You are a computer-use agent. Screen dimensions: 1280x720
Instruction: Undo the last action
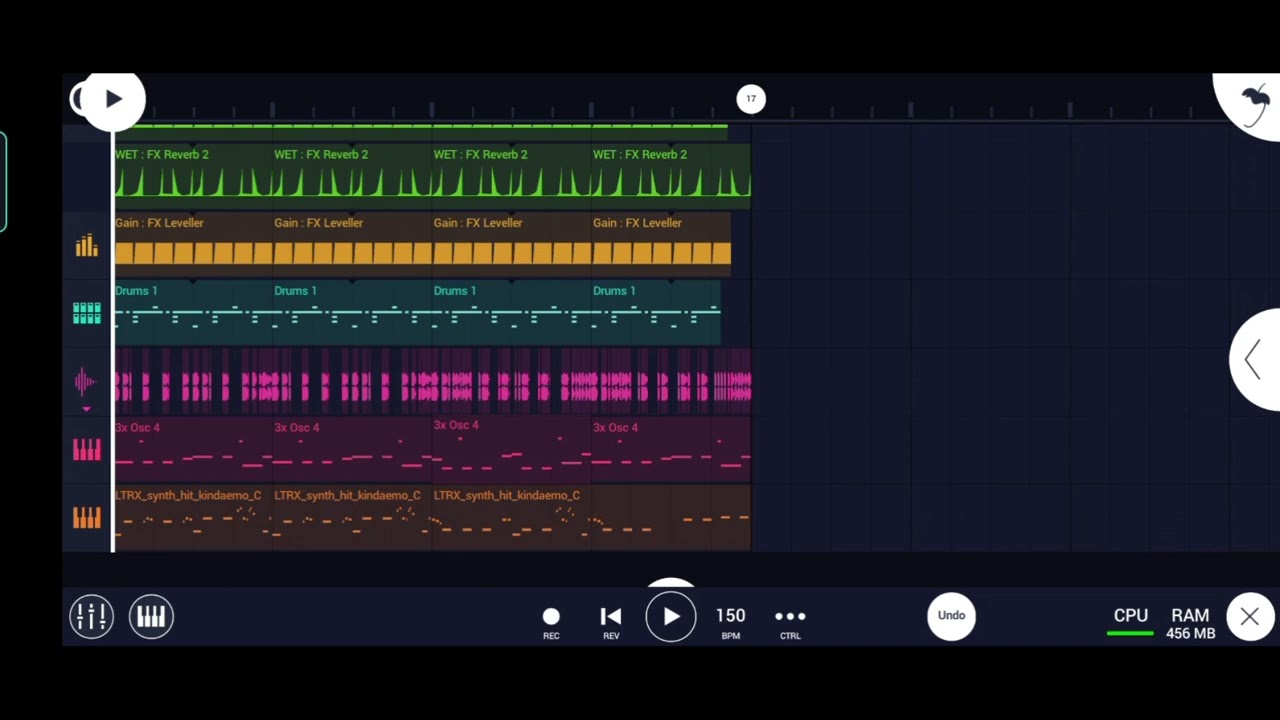(x=951, y=616)
